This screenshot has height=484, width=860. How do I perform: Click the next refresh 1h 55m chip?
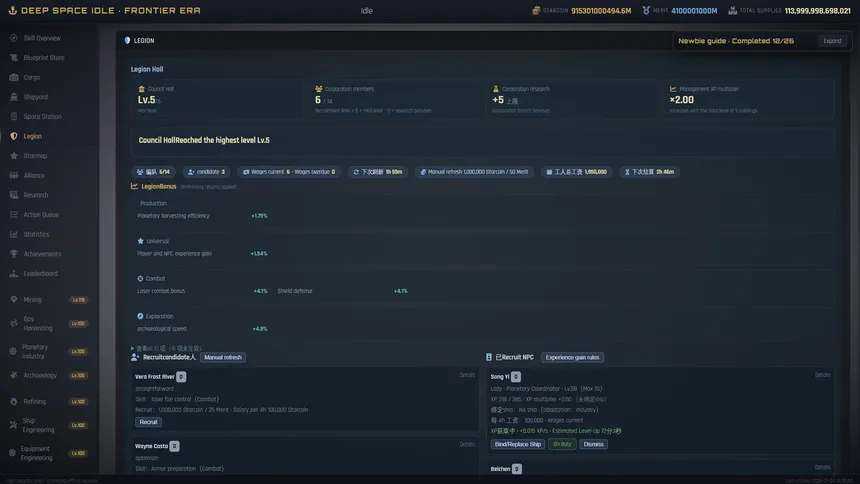tap(378, 172)
